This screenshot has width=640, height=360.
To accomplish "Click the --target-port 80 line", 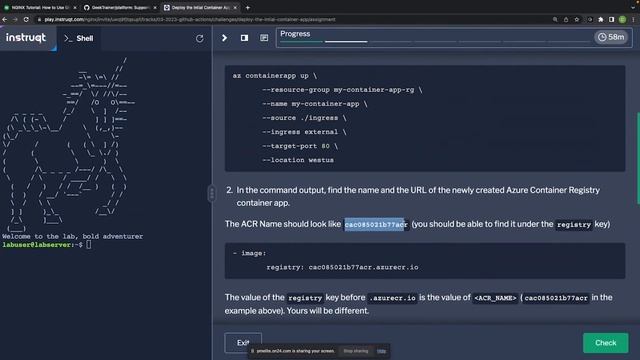I will 300,146.
